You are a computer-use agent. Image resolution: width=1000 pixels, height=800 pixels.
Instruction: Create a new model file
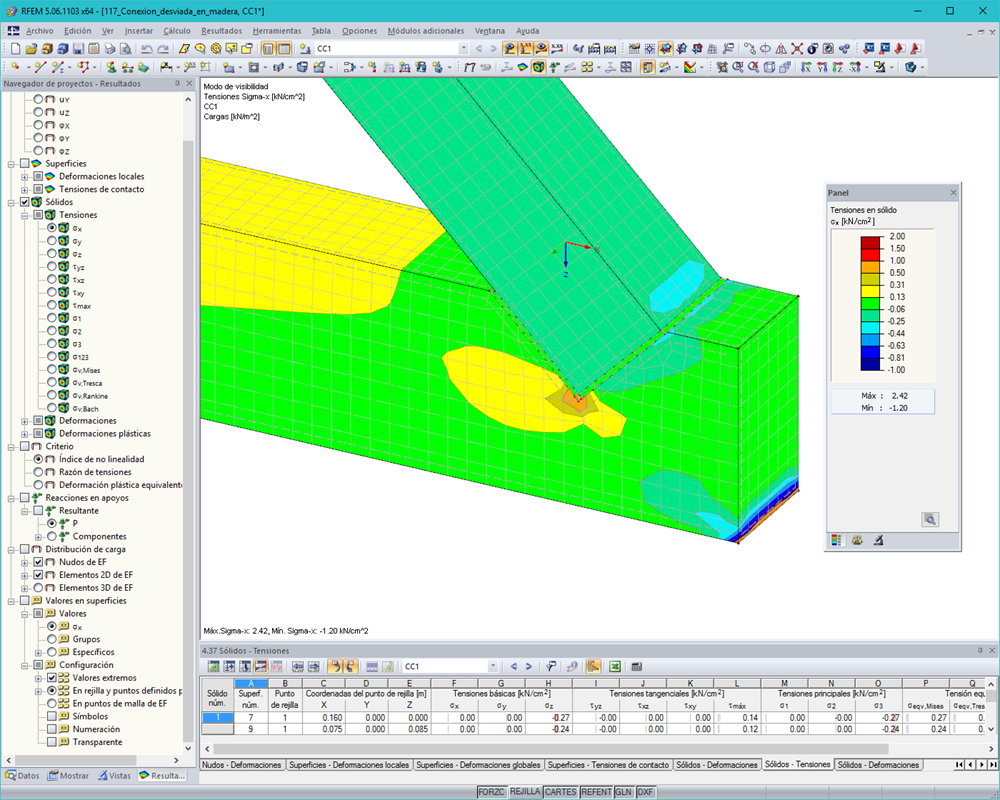(15, 48)
